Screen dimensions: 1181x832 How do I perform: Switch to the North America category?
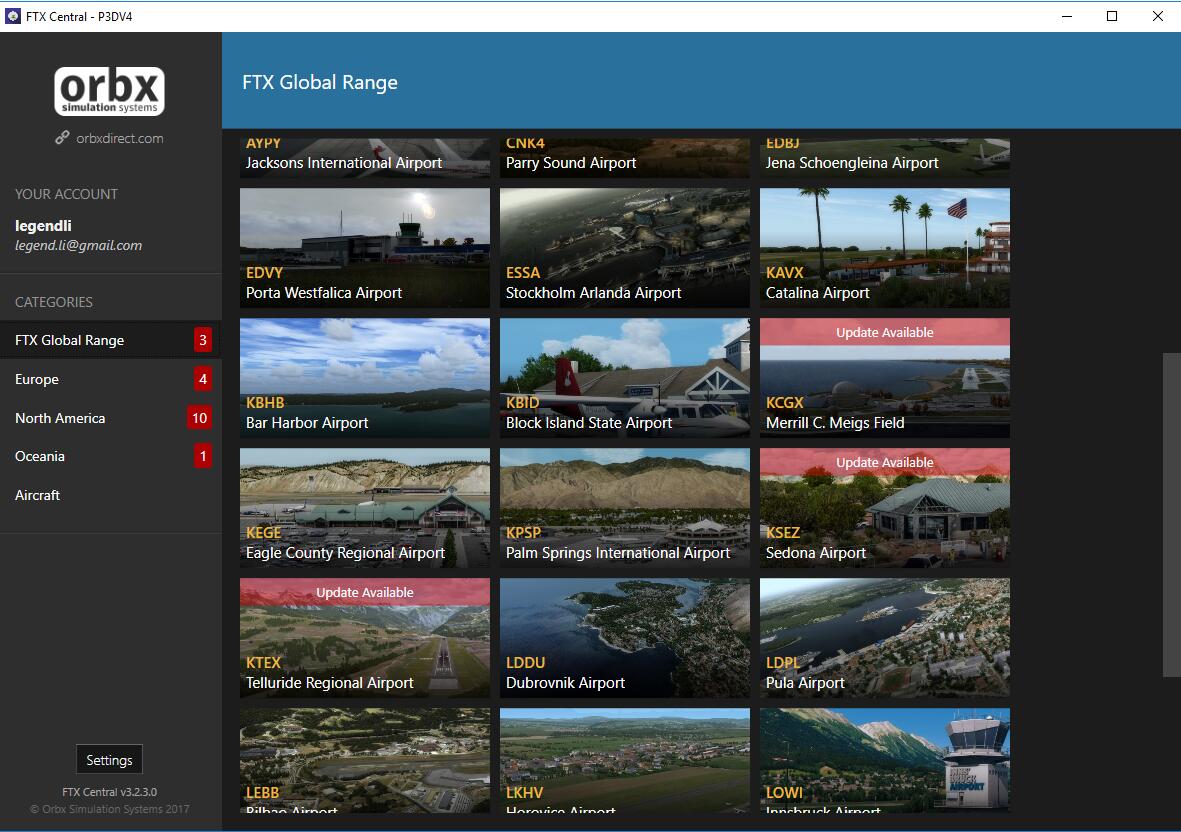coord(60,418)
